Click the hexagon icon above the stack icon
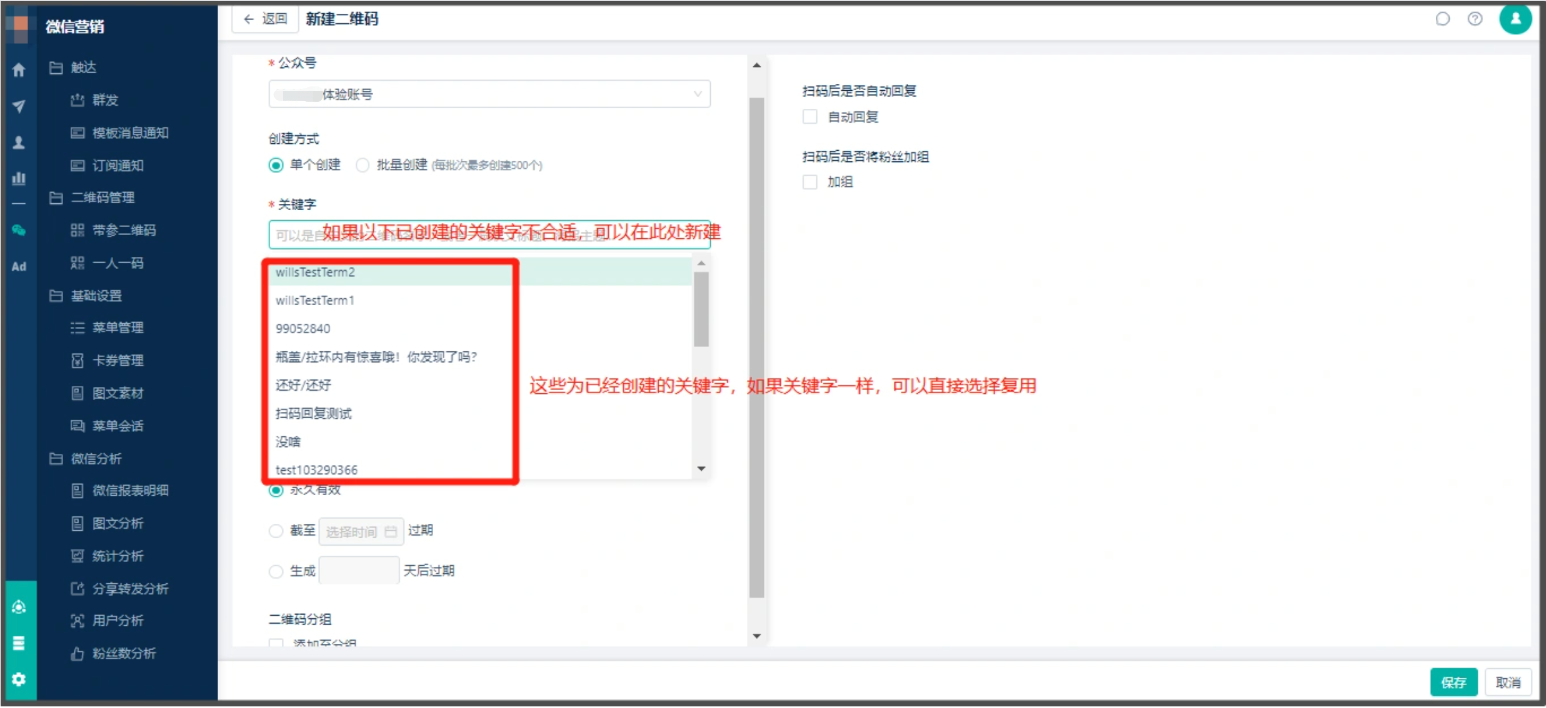 (x=18, y=607)
